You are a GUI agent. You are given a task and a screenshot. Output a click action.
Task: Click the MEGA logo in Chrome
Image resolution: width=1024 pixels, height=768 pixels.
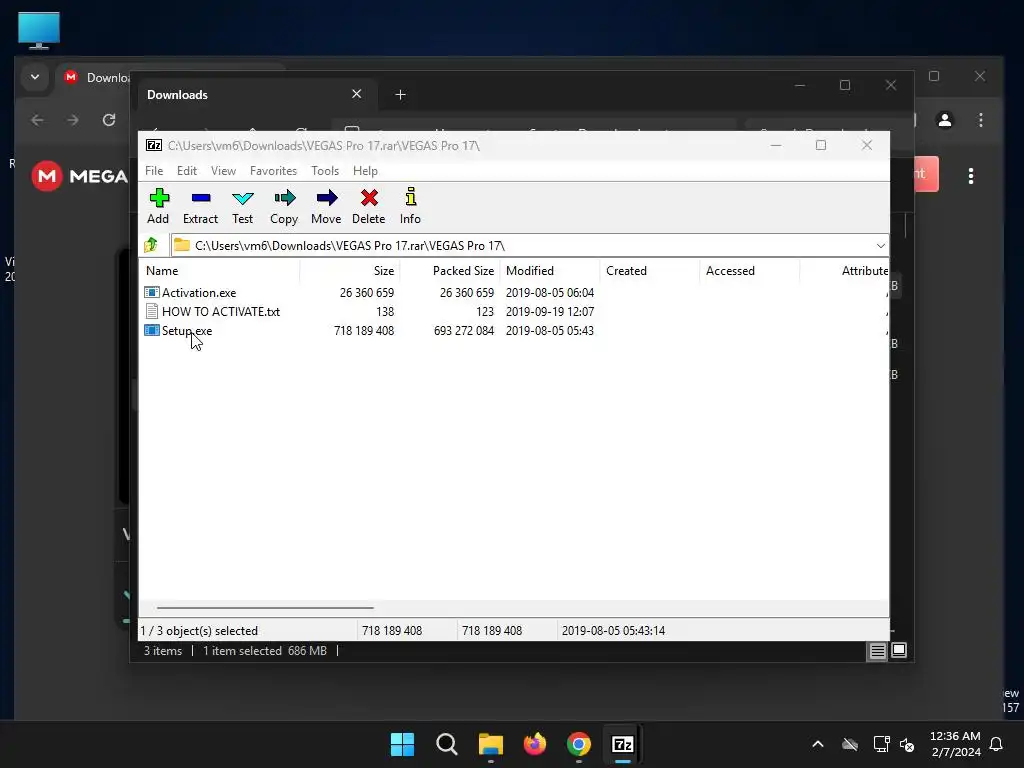click(x=79, y=176)
